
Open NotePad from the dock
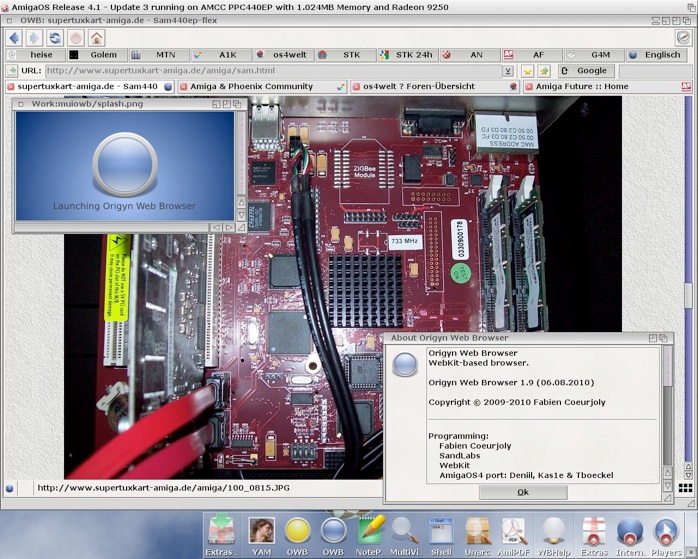point(370,531)
